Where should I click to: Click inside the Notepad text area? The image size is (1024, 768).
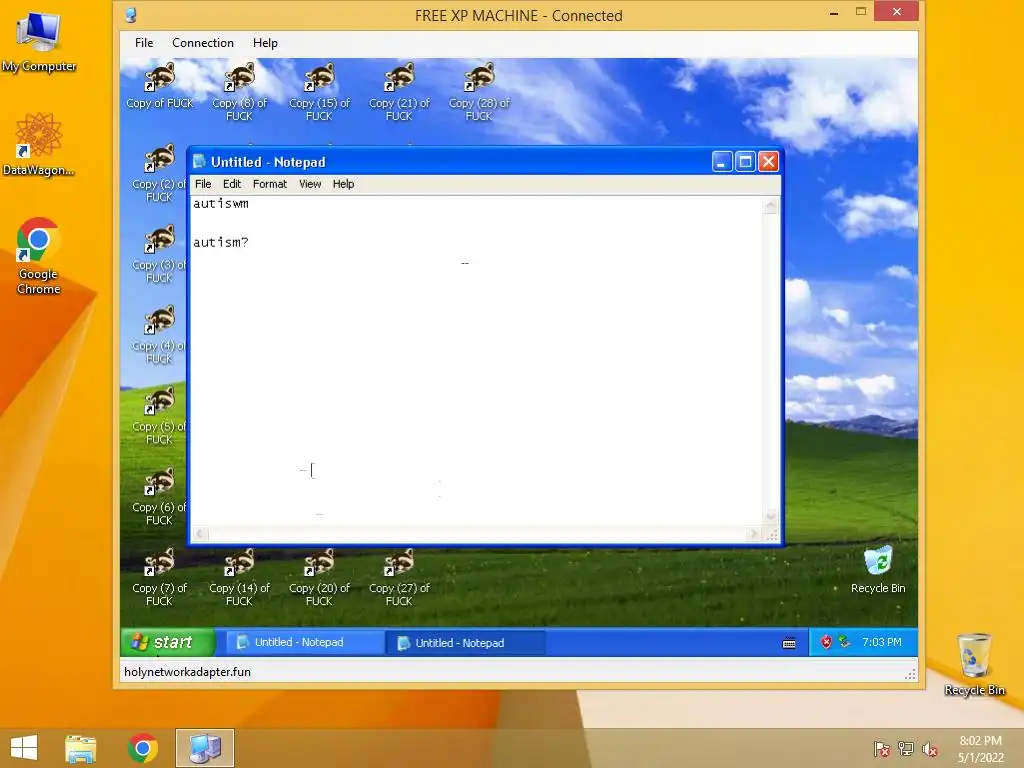477,361
